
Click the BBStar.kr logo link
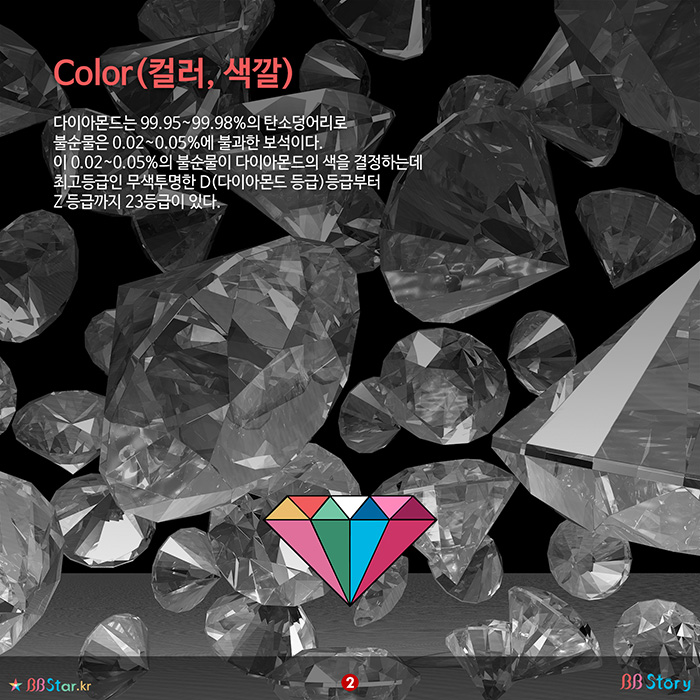tap(50, 684)
